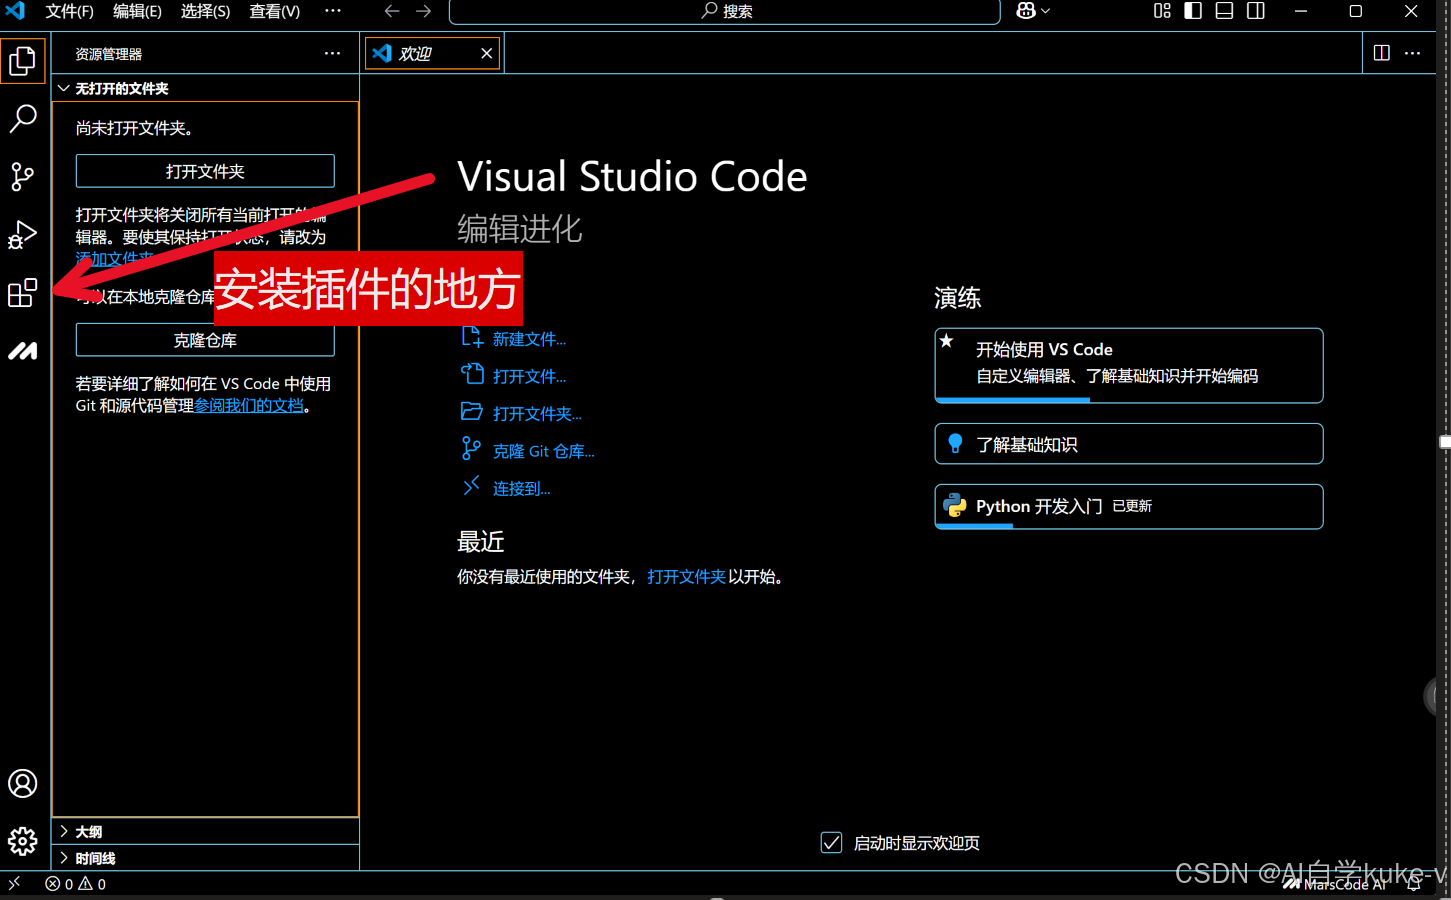Go back with the left arrow
Screen dimensions: 1451x900
(392, 11)
